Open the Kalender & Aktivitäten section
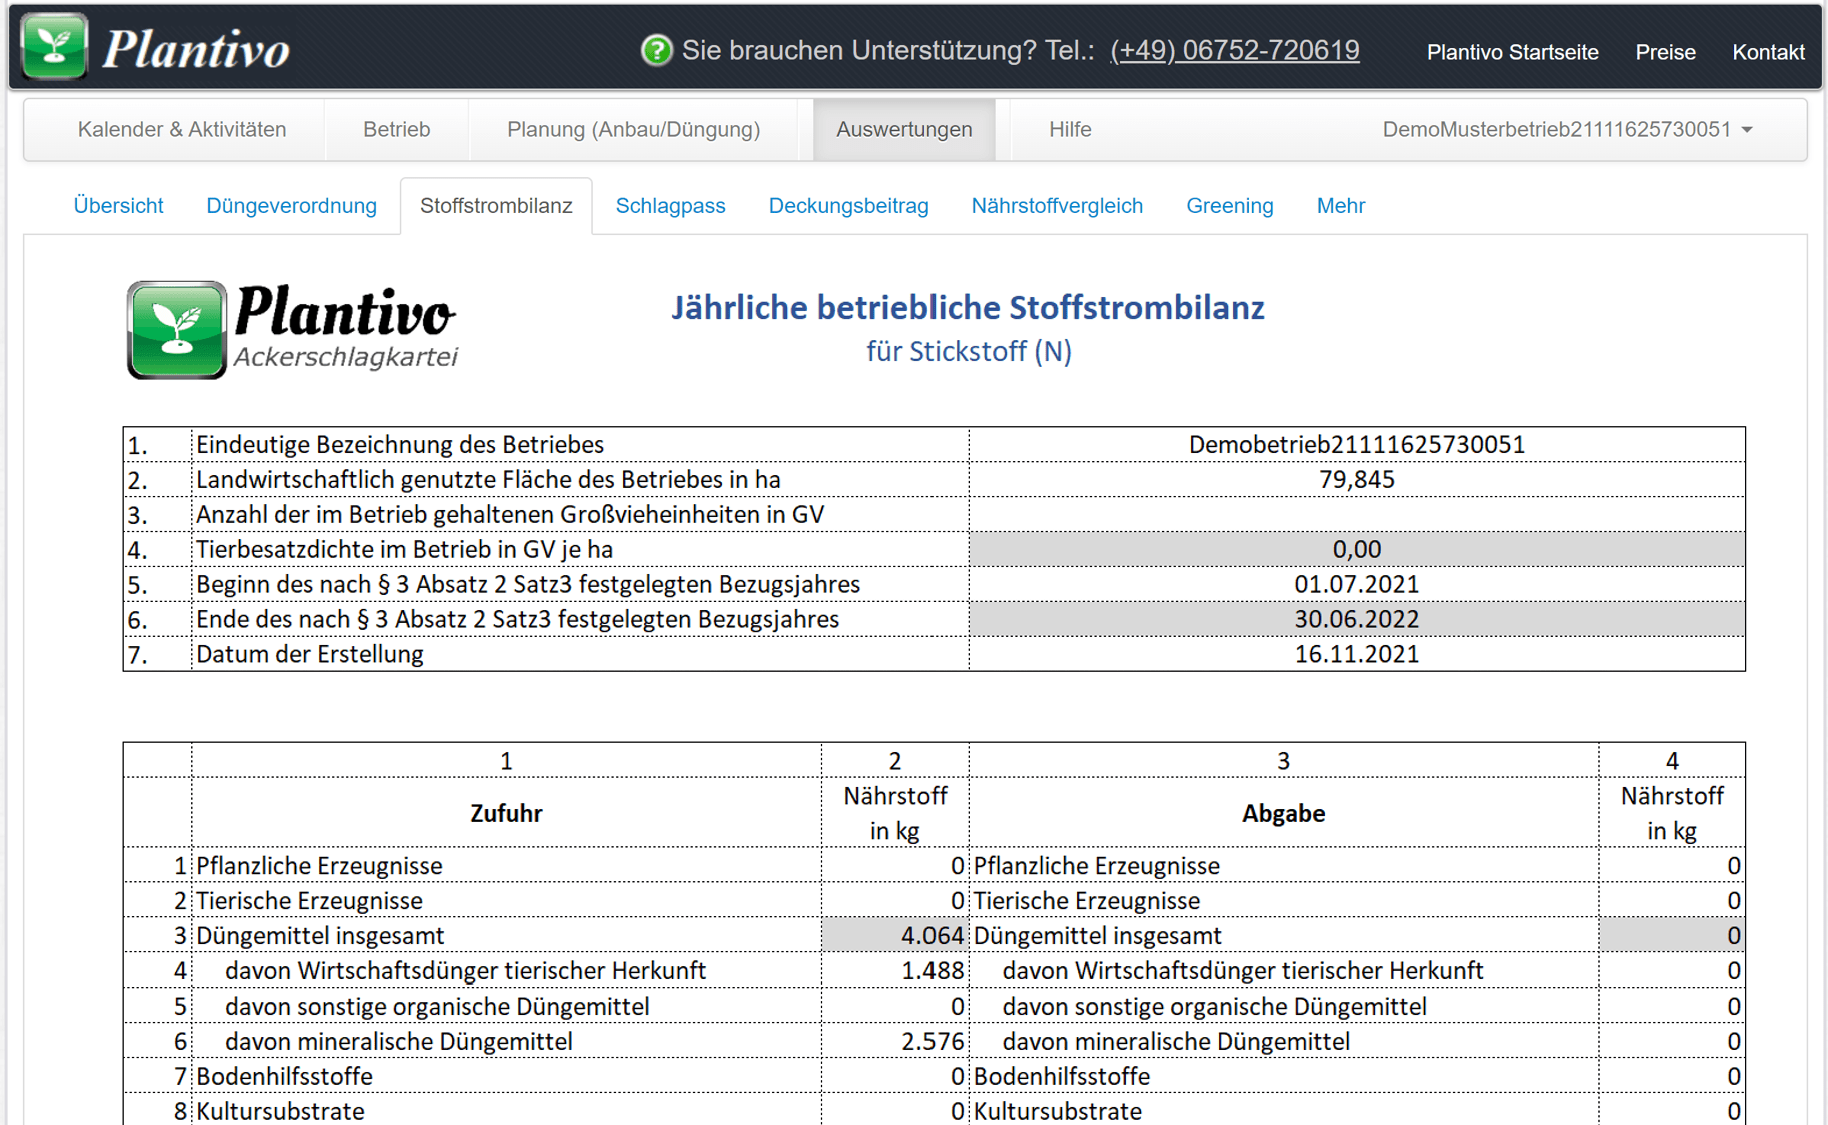1828x1125 pixels. (x=182, y=129)
